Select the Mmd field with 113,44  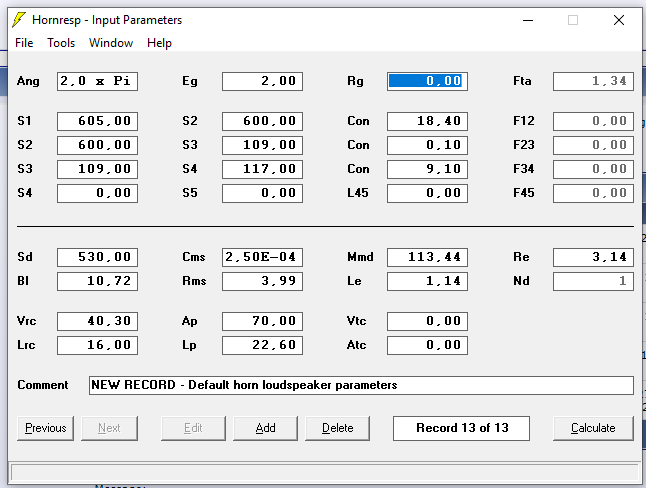click(428, 257)
